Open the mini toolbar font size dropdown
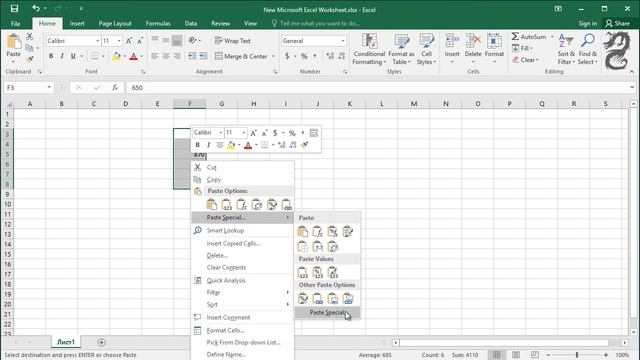Screen dimensions: 640x360 click(x=244, y=133)
